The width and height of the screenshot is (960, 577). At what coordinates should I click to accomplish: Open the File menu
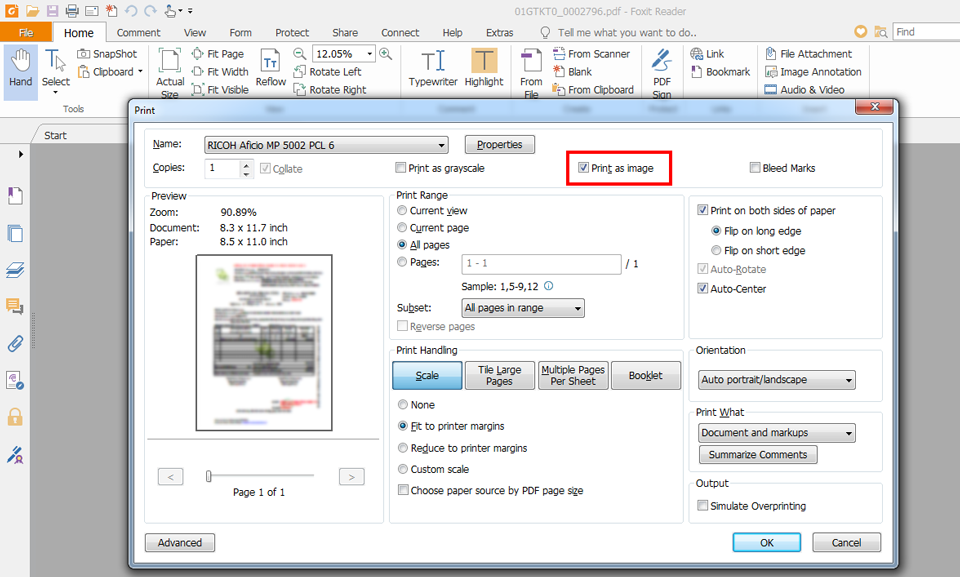[x=26, y=32]
